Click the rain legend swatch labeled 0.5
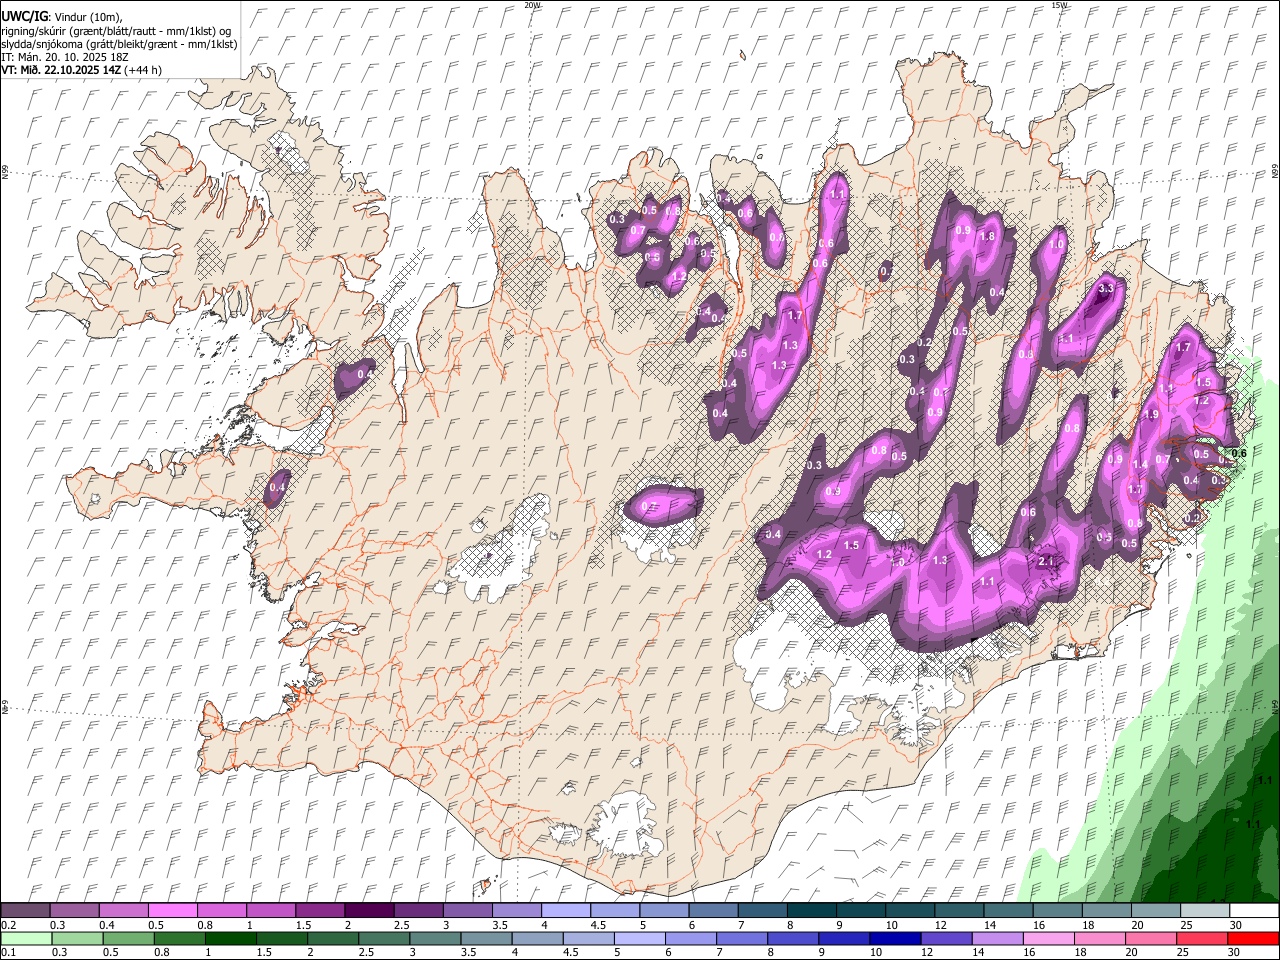The image size is (1280, 960). point(128,938)
